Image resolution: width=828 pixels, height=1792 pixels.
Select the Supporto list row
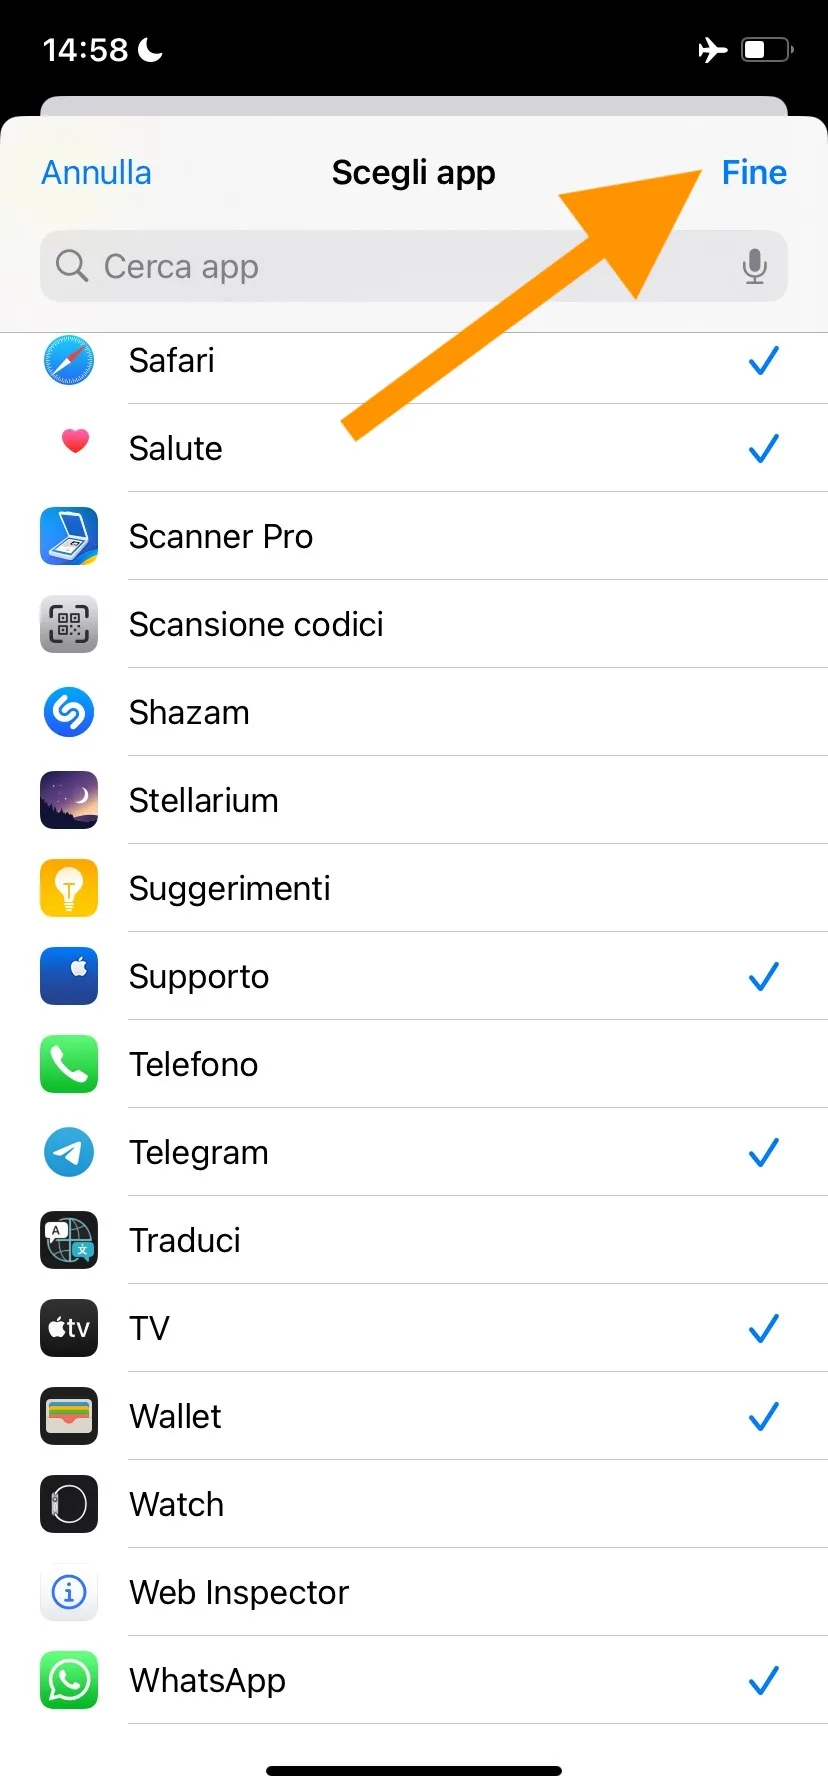(400, 976)
